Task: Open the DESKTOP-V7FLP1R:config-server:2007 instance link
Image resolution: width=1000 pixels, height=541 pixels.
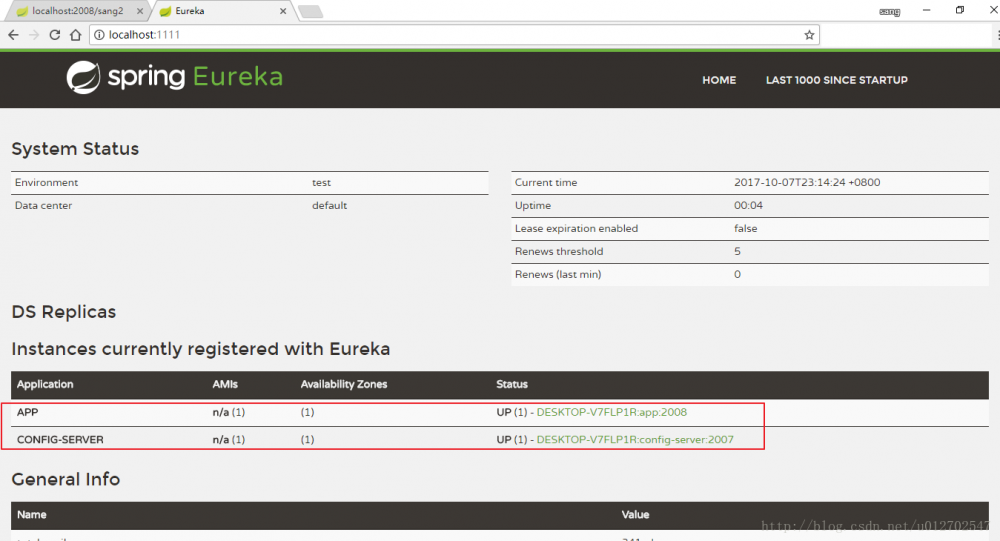Action: pyautogui.click(x=635, y=440)
